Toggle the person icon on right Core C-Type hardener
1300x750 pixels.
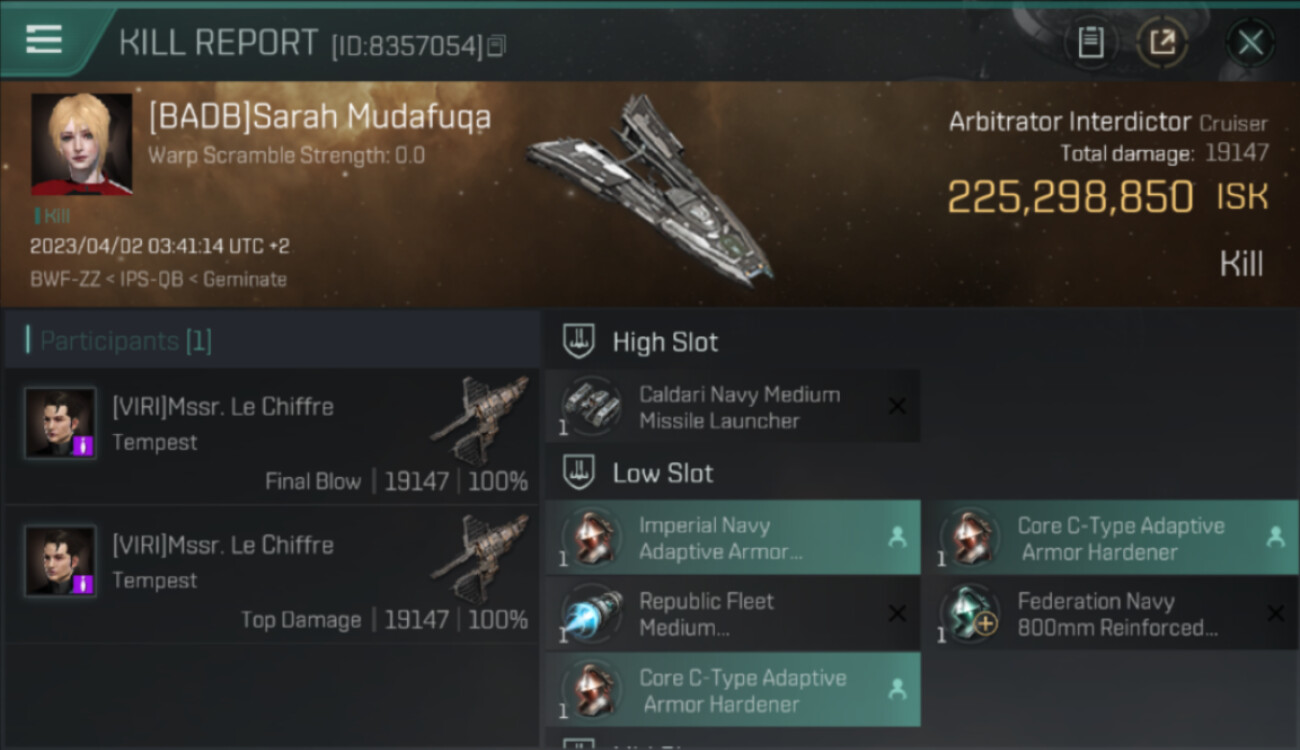(1275, 537)
